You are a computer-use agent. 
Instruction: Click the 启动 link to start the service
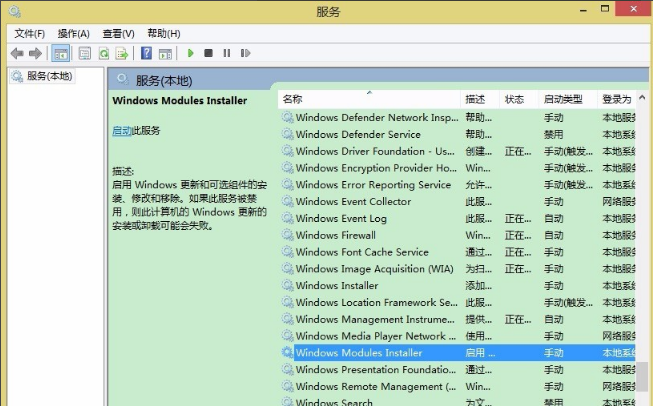121,131
